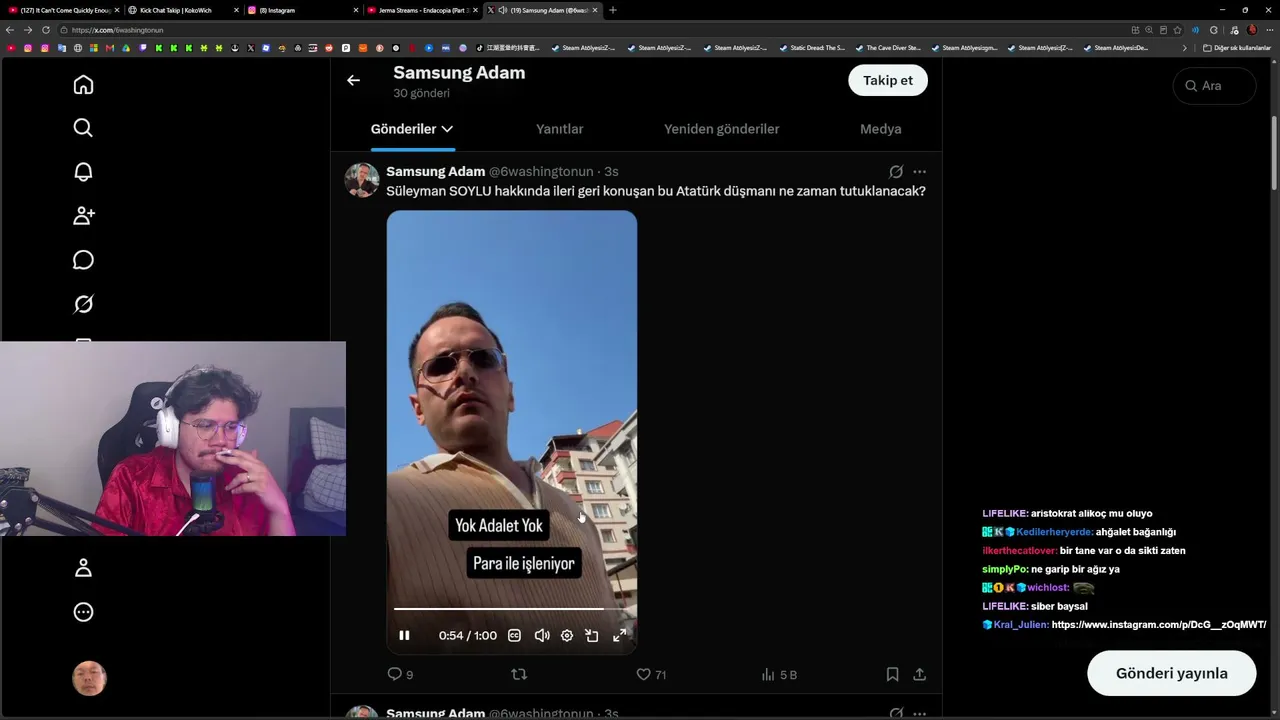This screenshot has width=1280, height=720.
Task: Expand the Gönderiler tab dropdown chevron
Action: point(447,129)
